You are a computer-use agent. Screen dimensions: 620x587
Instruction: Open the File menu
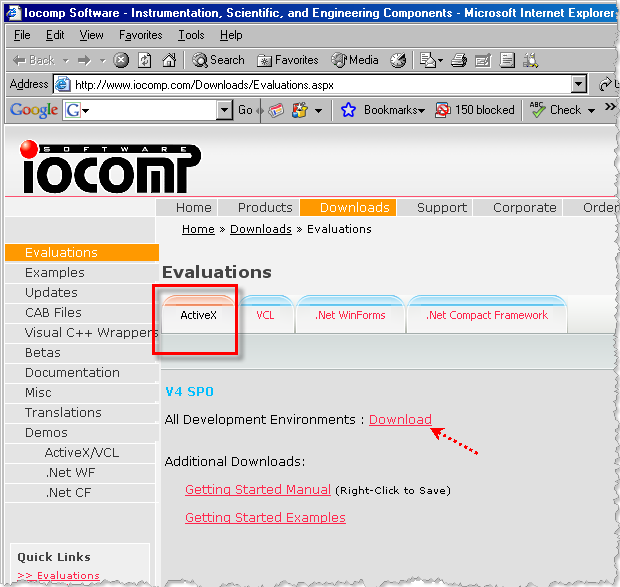click(x=22, y=35)
